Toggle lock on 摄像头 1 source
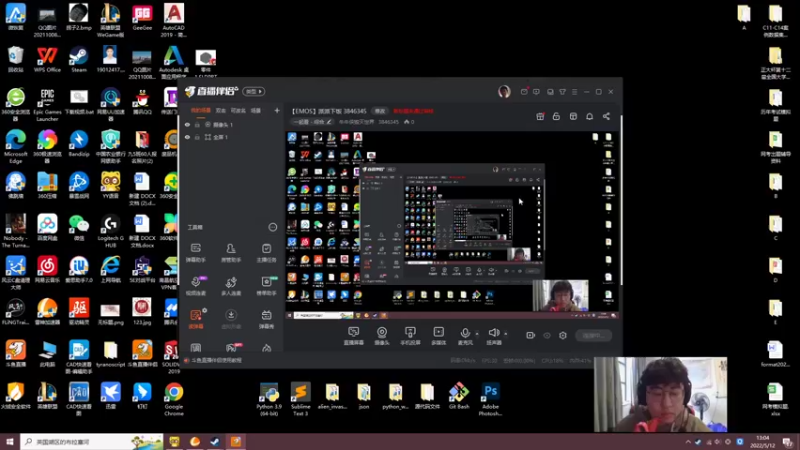800x450 pixels. click(x=197, y=124)
